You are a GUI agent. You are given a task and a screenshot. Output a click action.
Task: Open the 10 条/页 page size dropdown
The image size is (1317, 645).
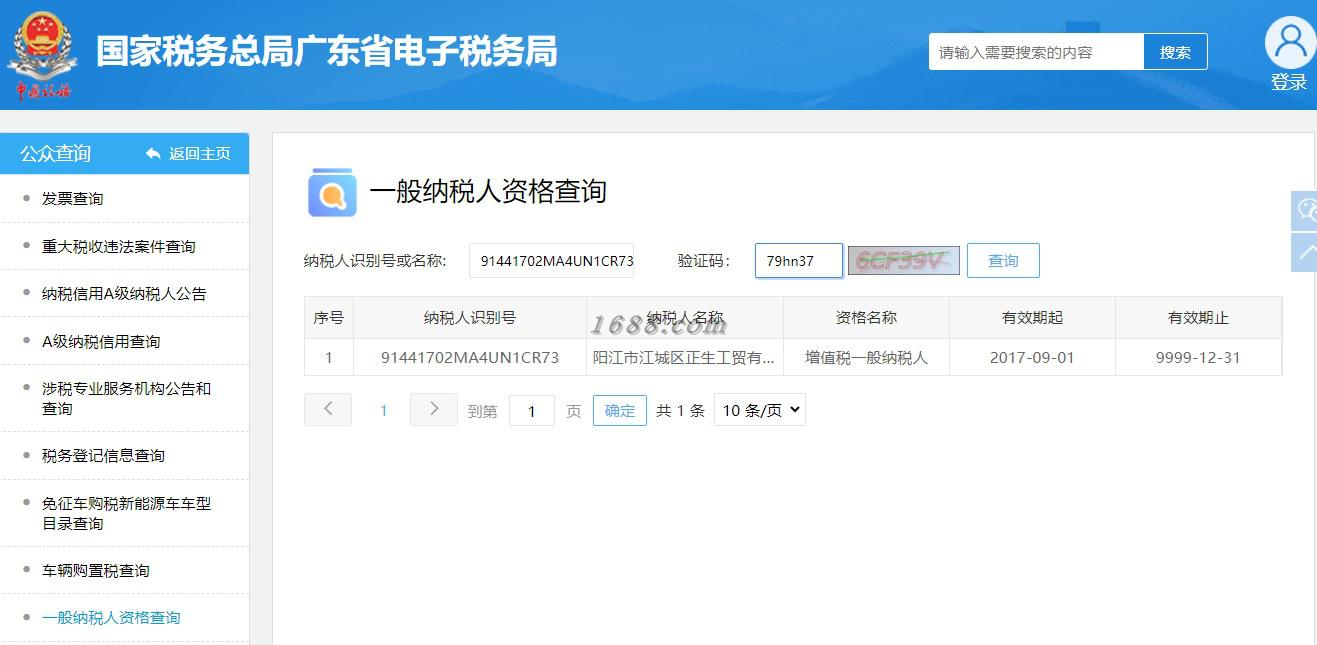pos(760,410)
